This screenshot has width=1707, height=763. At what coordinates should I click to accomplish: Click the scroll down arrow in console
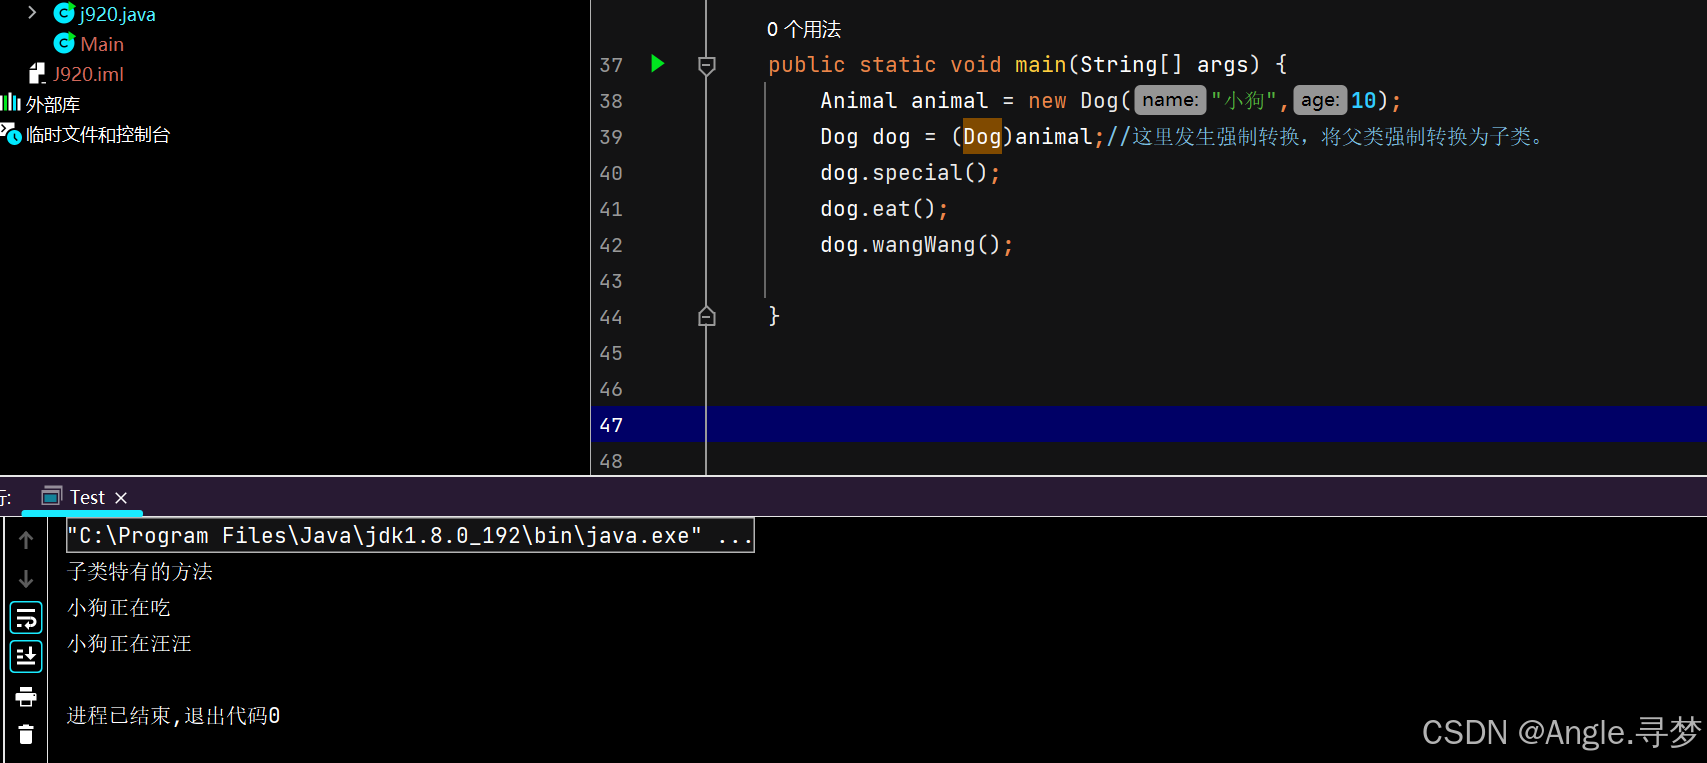26,579
